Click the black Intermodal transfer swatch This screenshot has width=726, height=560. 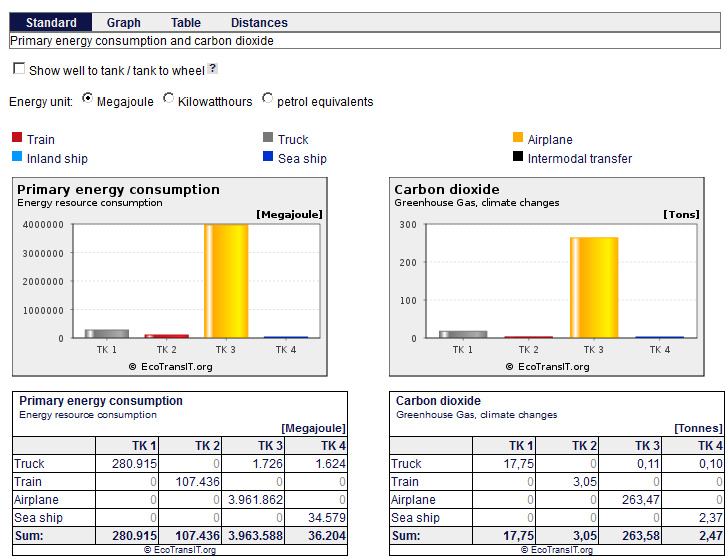pyautogui.click(x=518, y=157)
